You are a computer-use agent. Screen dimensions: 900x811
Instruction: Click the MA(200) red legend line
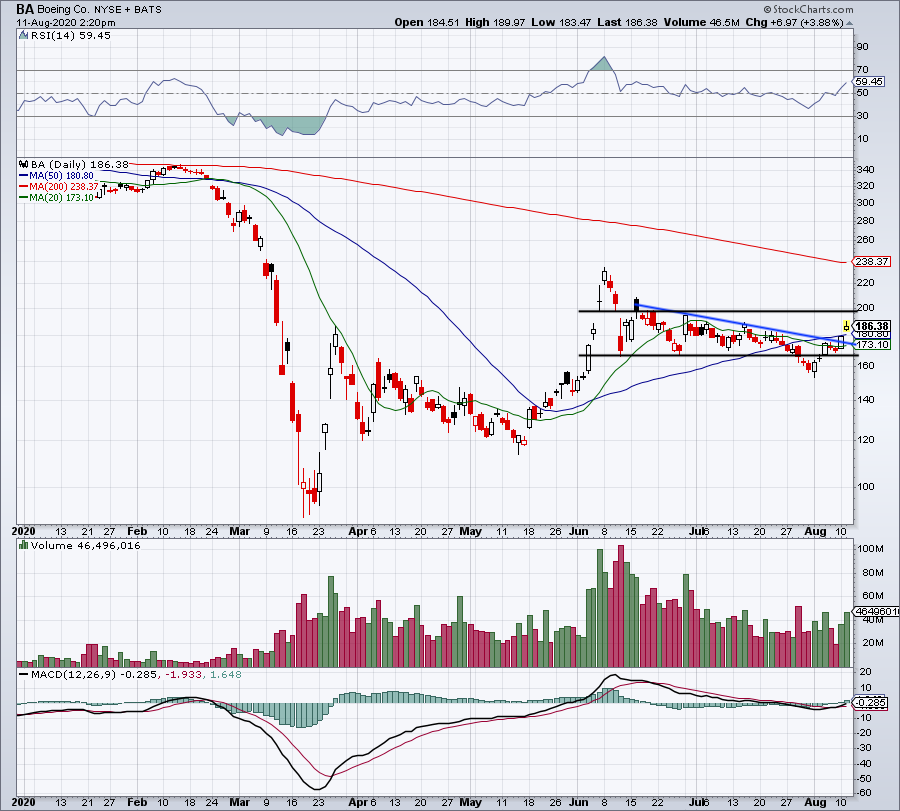24,187
